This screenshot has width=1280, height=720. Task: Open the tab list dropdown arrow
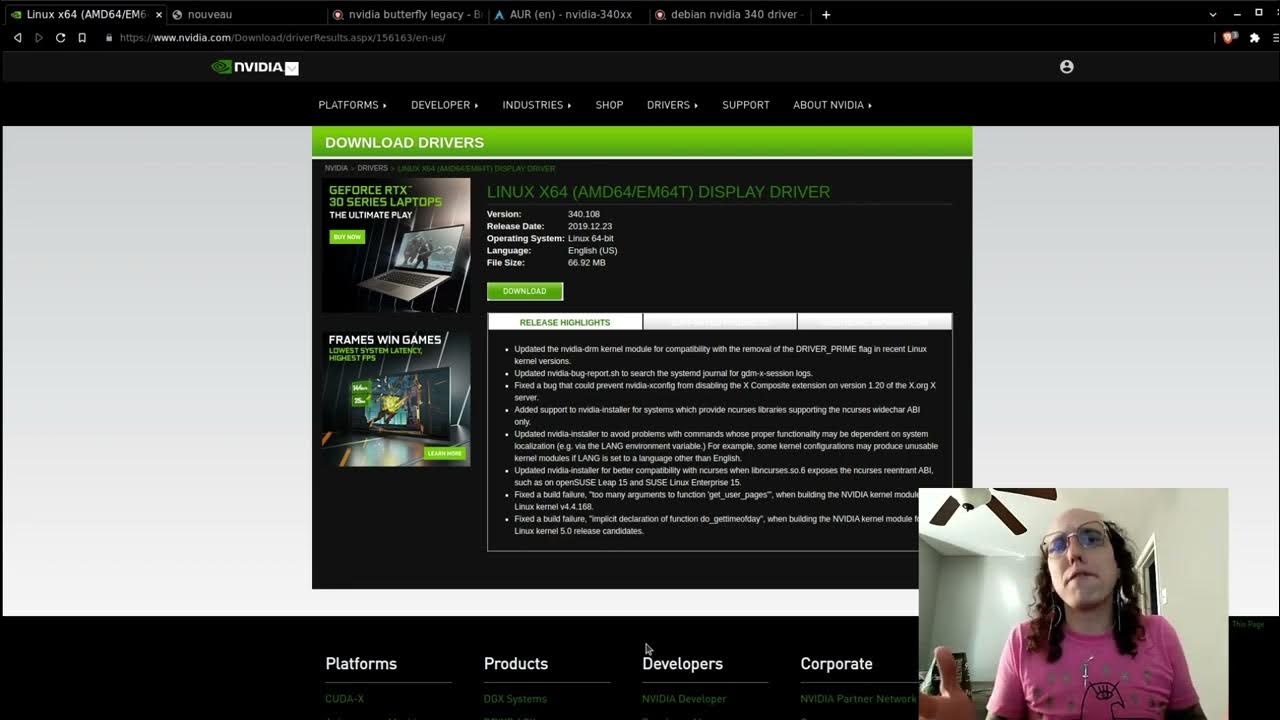[x=1213, y=14]
